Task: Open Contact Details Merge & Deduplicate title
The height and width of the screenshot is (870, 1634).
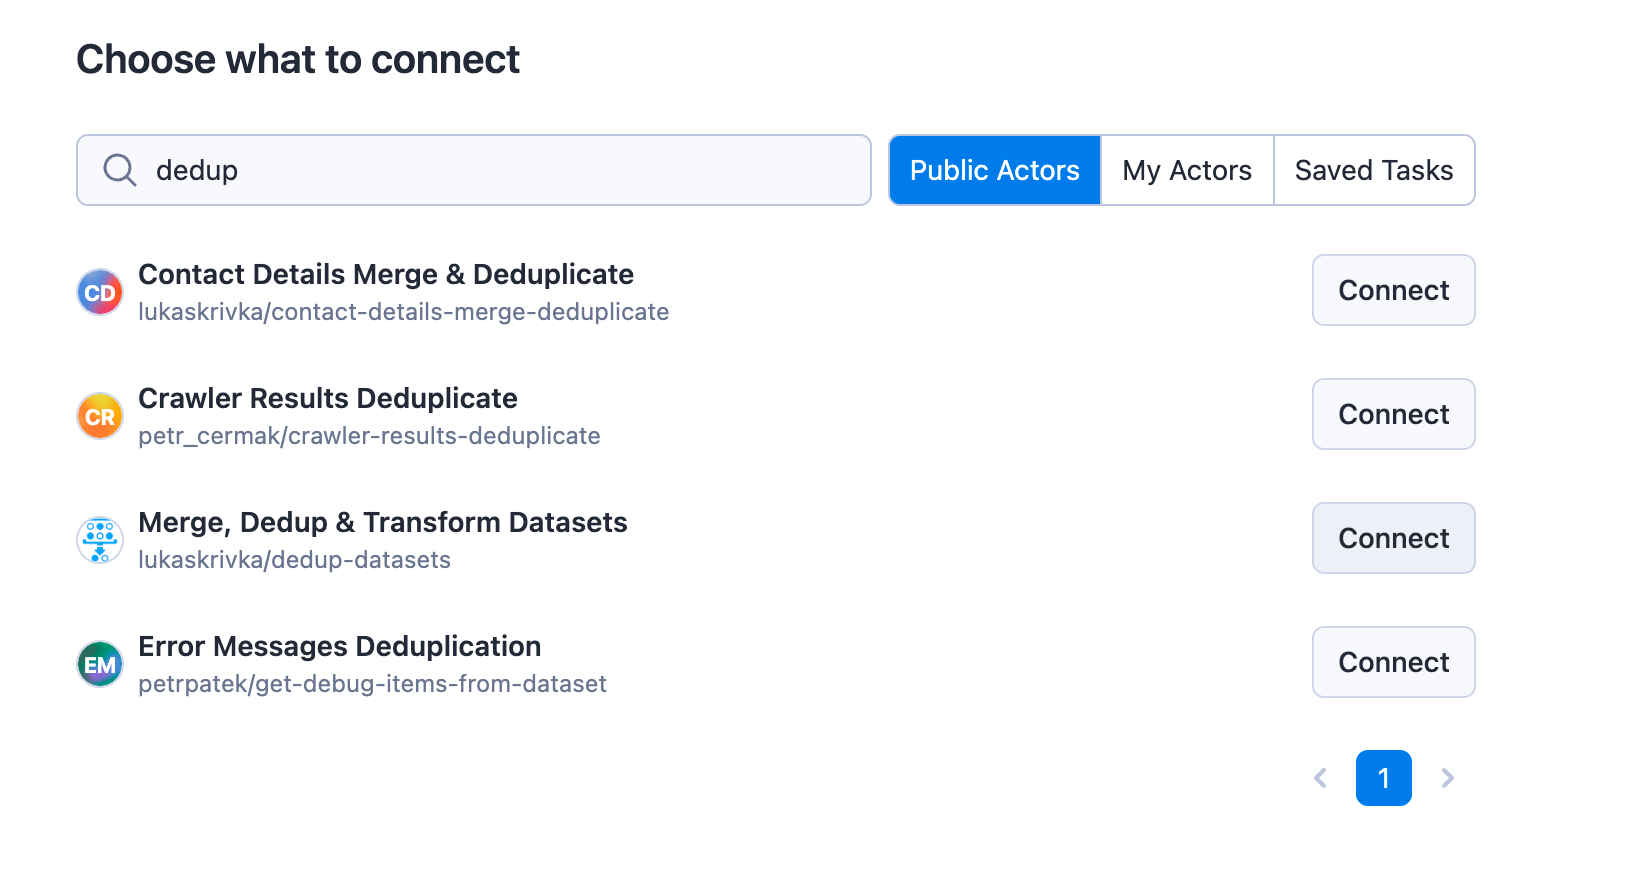Action: [x=386, y=274]
